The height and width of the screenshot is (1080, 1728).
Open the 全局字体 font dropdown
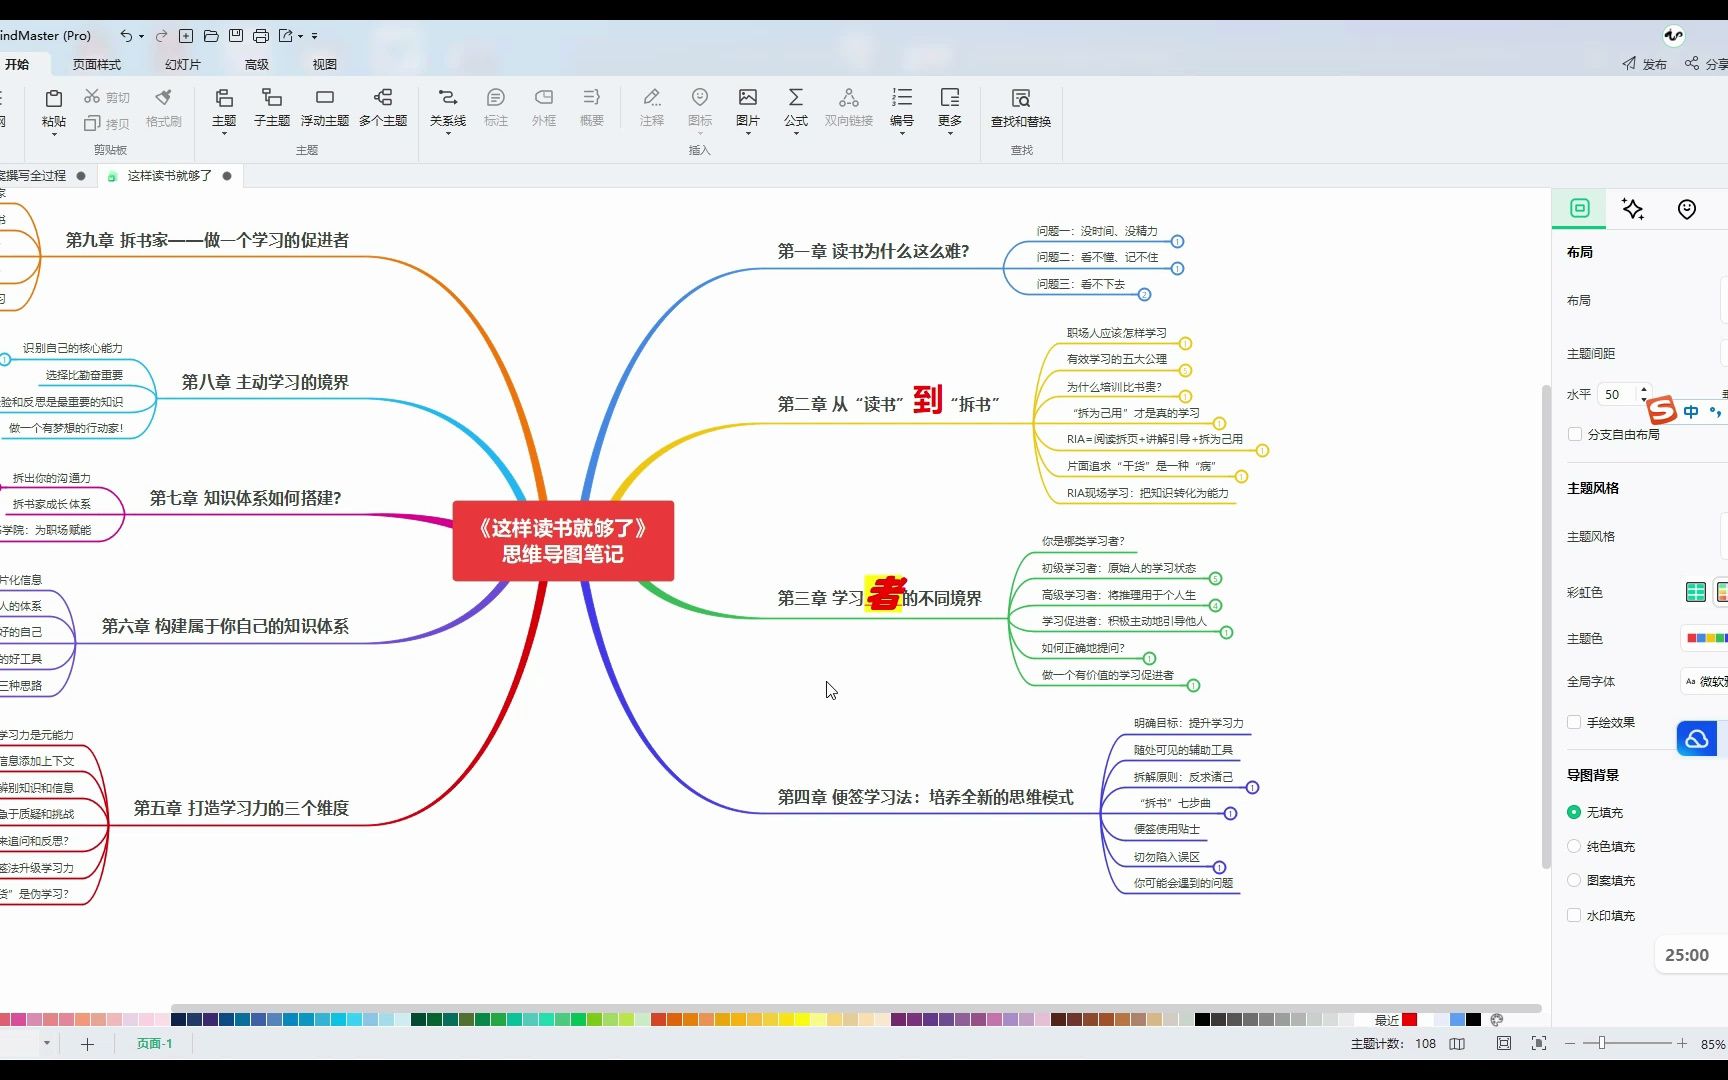[x=1705, y=681]
